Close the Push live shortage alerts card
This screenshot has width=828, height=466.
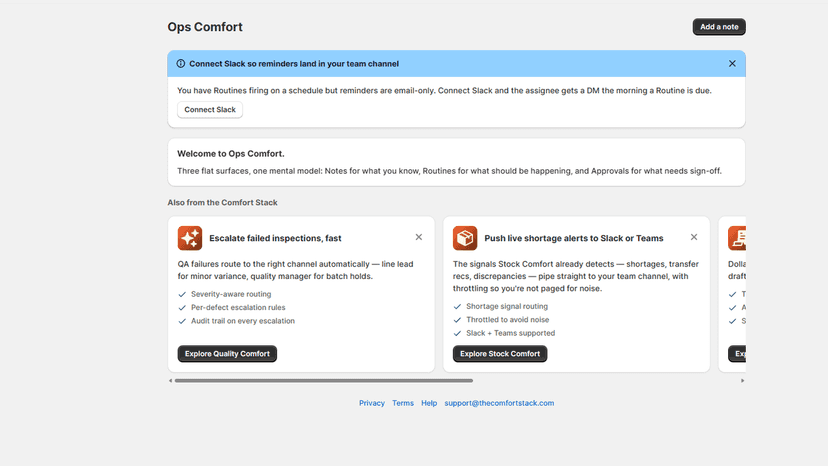pos(694,237)
